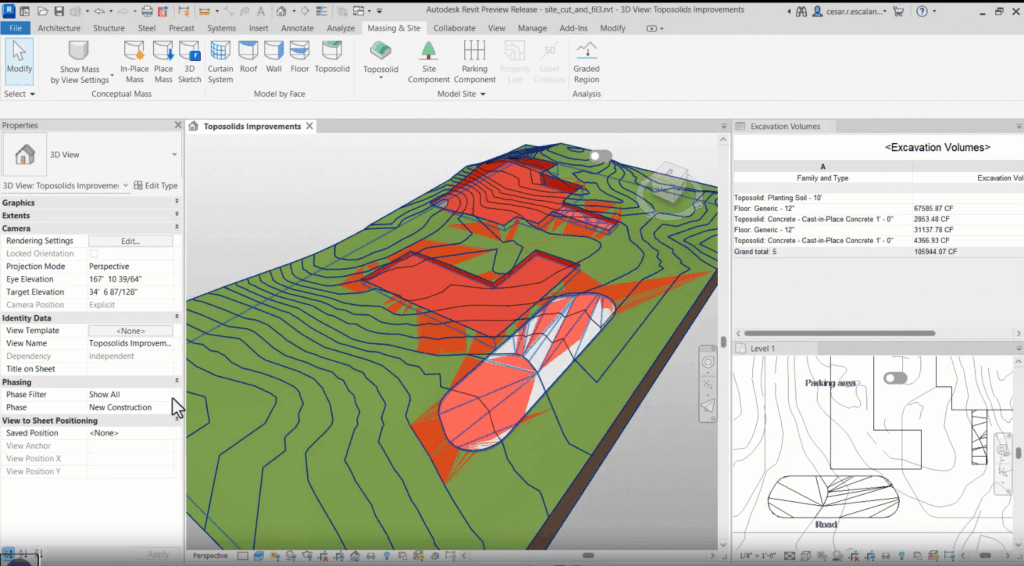Click Show Mass by View Settings
This screenshot has height=566, width=1024.
(80, 62)
